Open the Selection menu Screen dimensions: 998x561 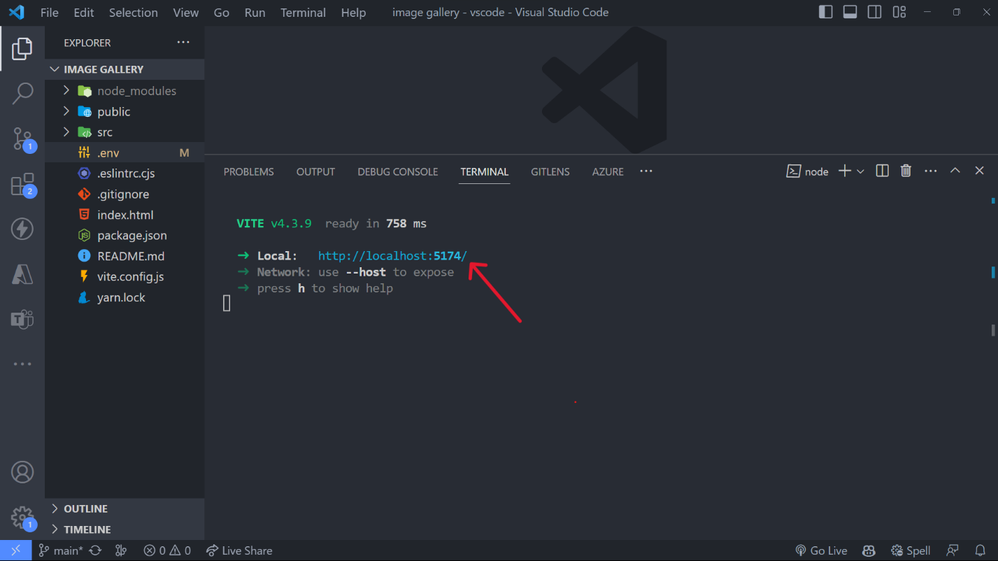133,13
